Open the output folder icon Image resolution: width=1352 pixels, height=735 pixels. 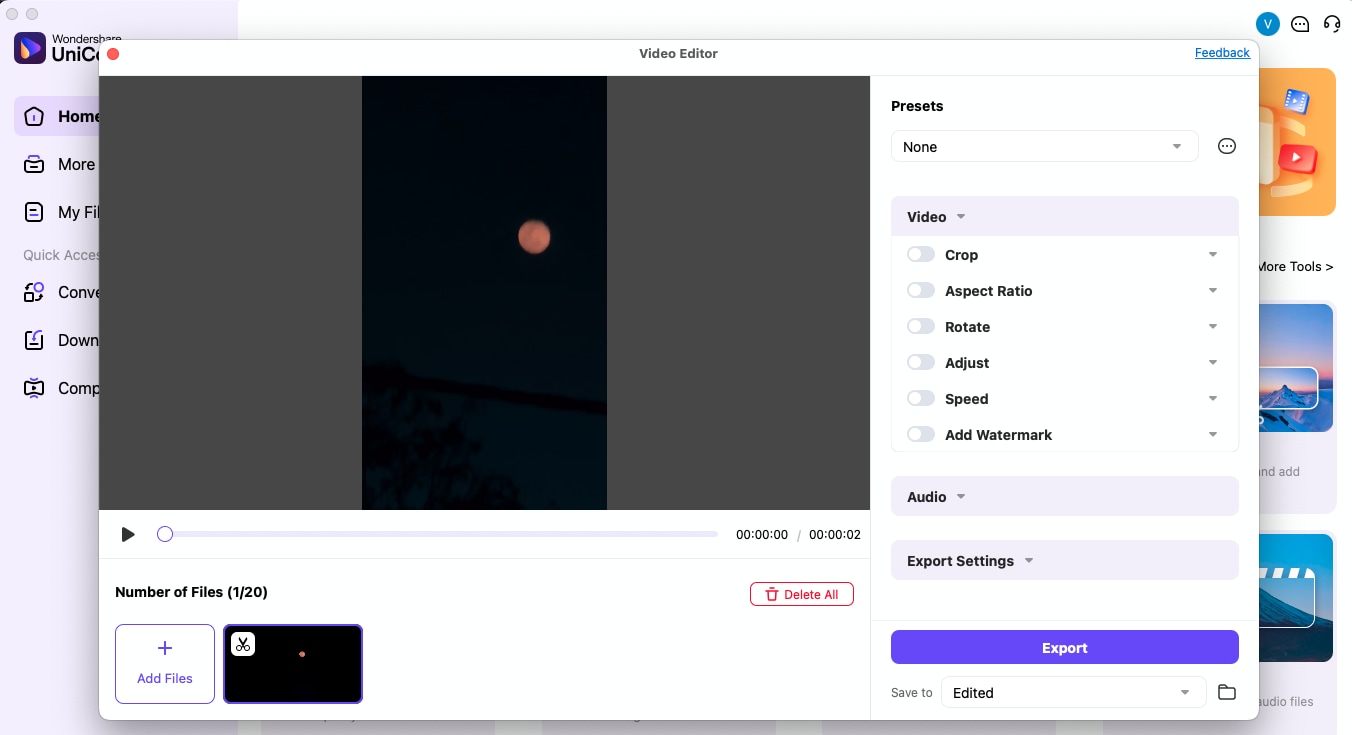1227,693
